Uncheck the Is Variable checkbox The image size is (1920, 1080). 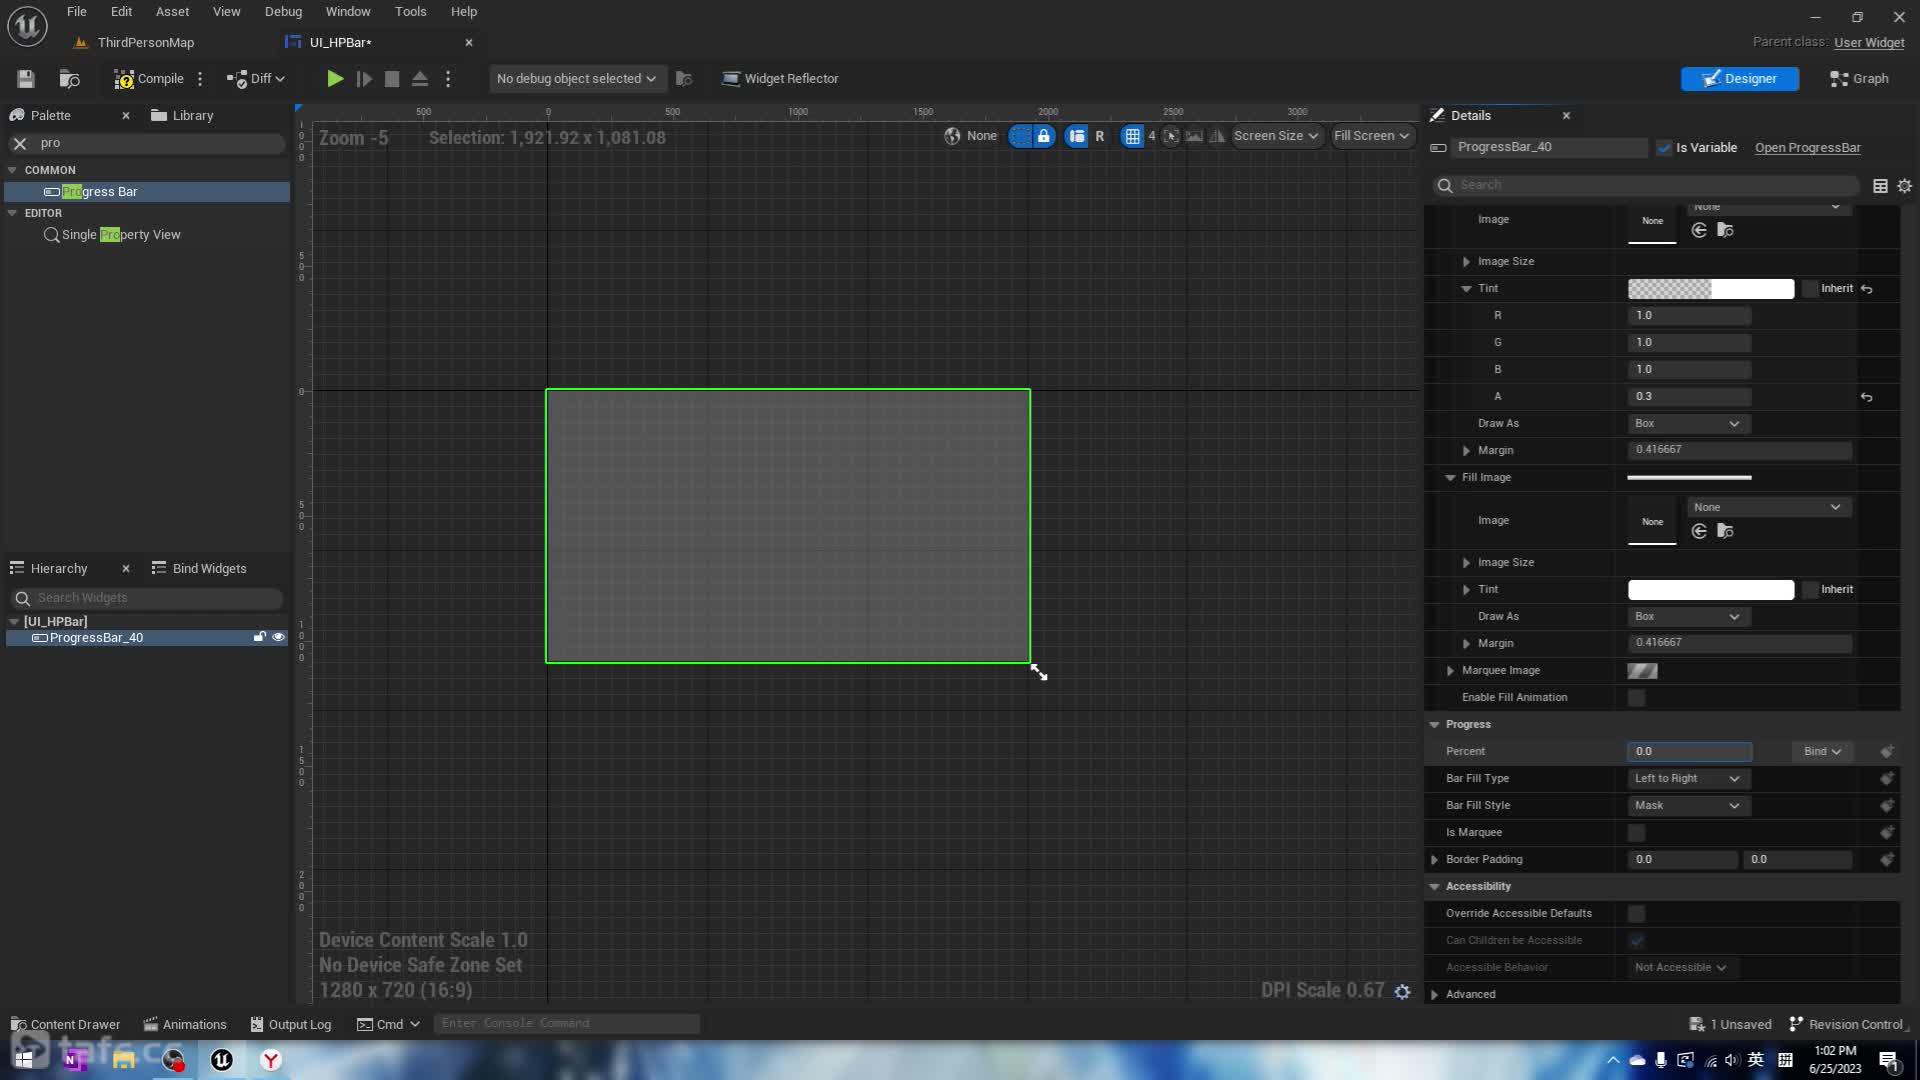coord(1664,147)
